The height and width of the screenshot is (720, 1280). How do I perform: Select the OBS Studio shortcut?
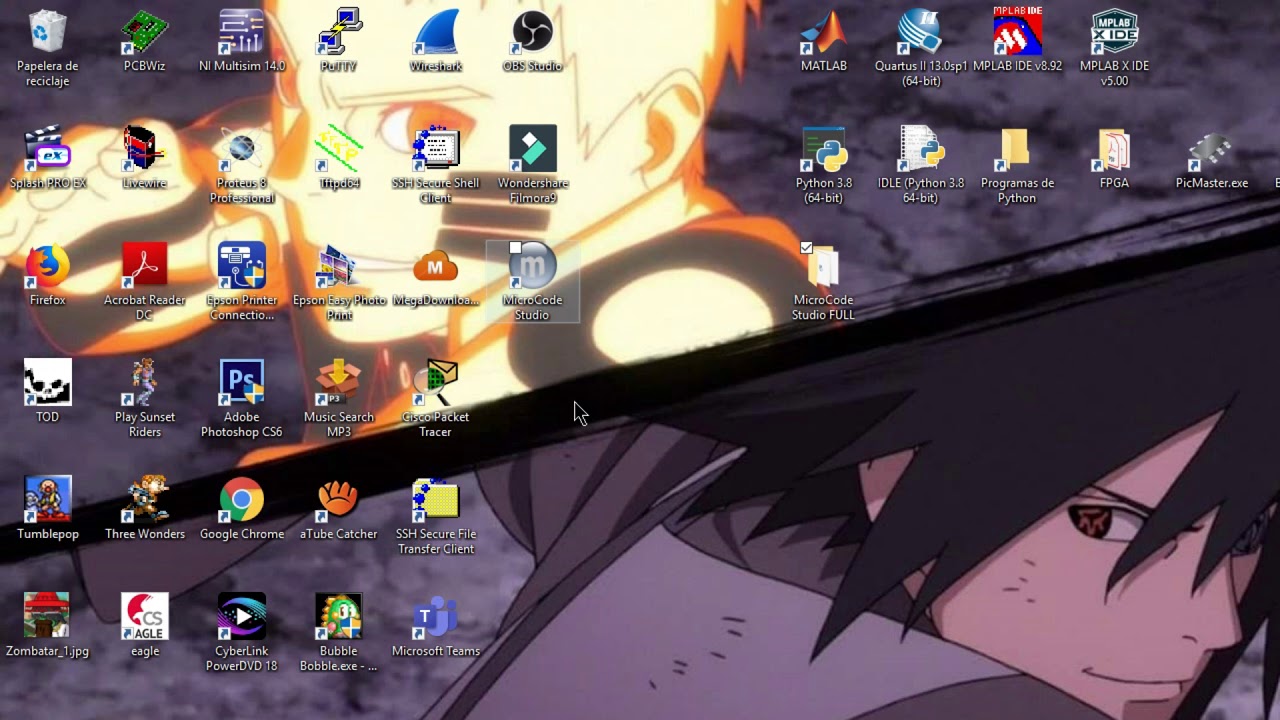point(532,32)
